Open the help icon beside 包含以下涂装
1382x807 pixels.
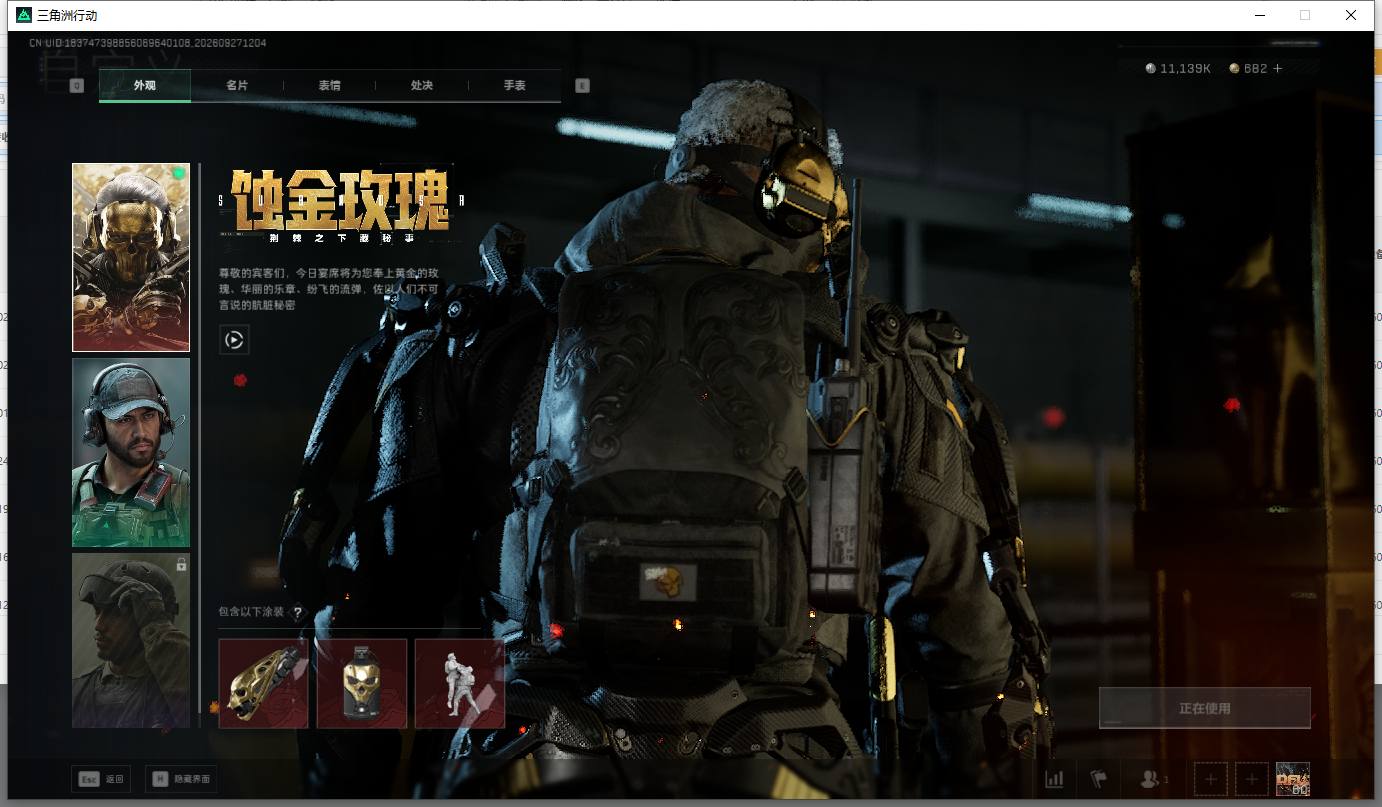click(297, 612)
